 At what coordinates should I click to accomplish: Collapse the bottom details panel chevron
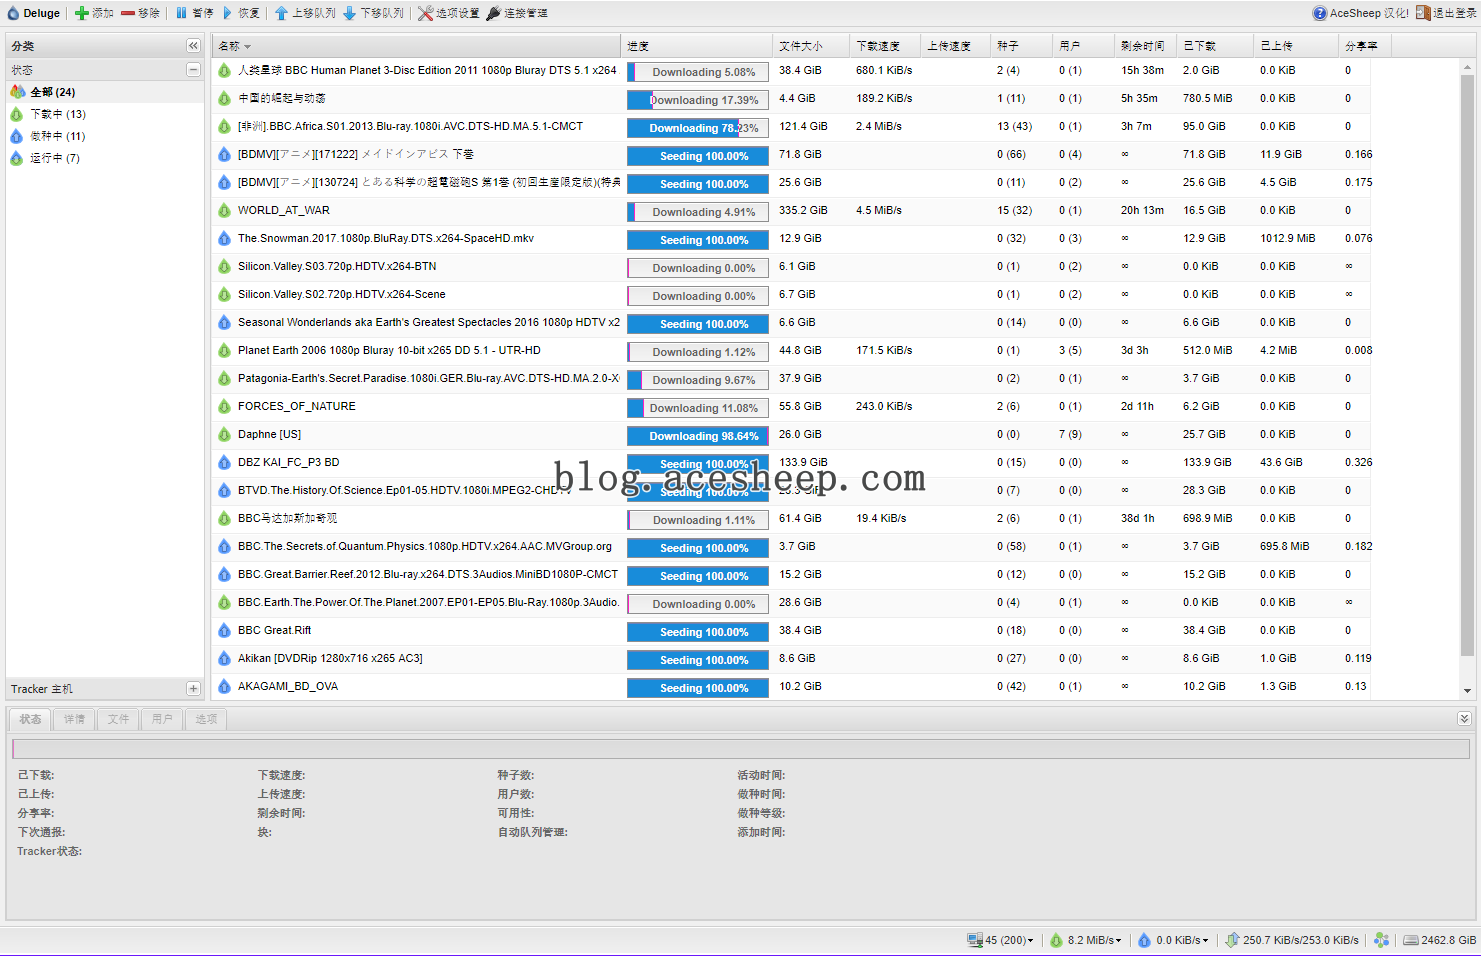(x=1464, y=719)
